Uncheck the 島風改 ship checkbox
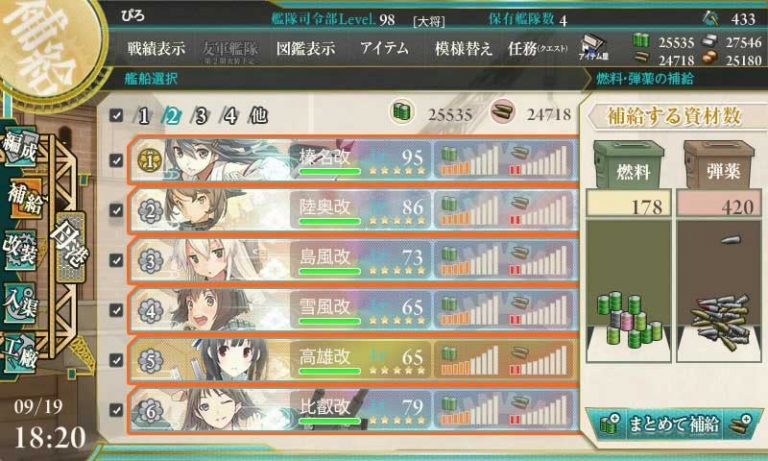 116,260
